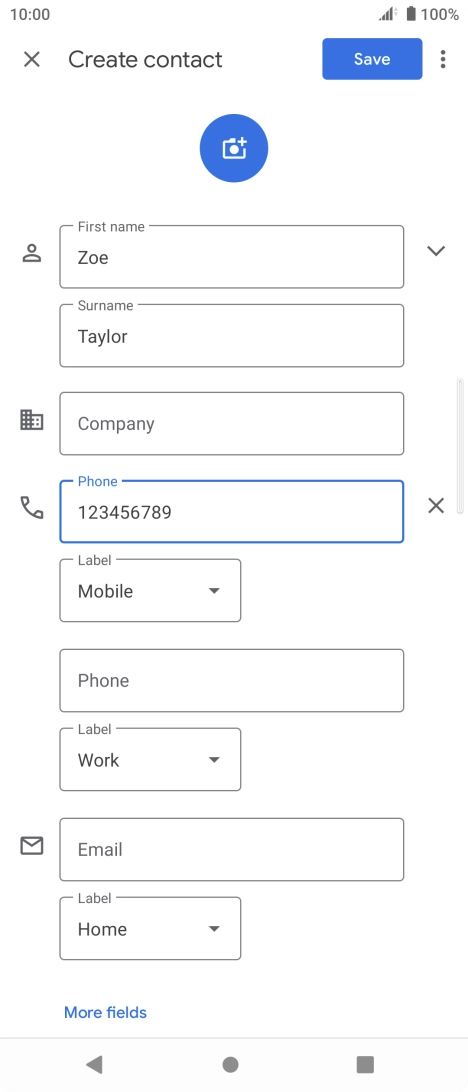Open the Mobile label dropdown

(150, 591)
